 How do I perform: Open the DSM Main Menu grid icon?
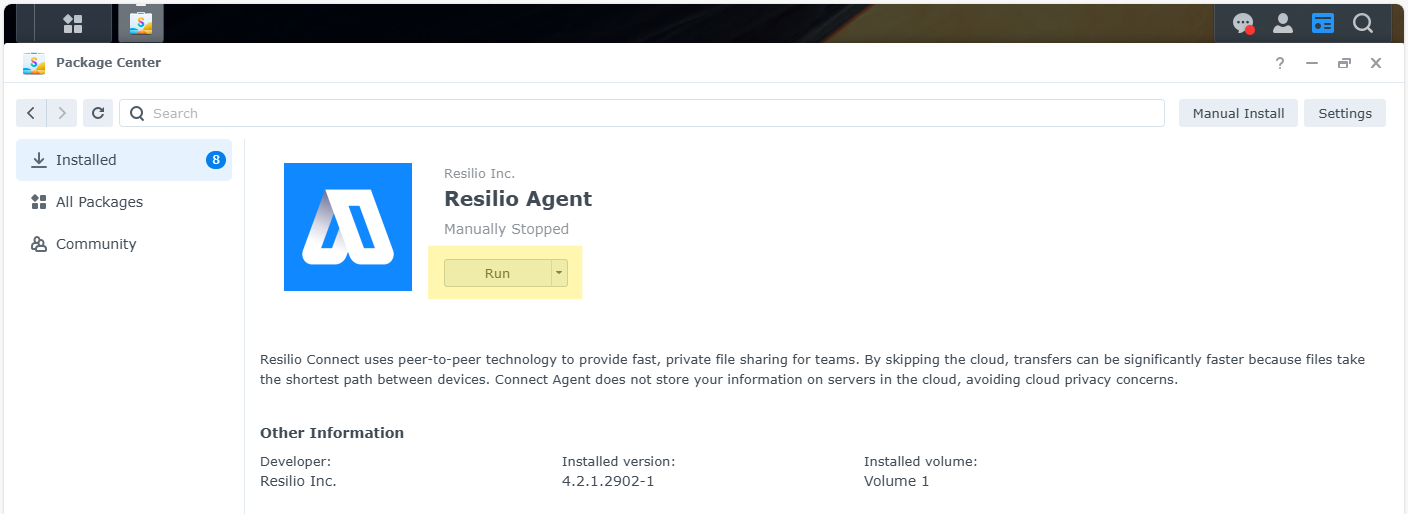[x=73, y=23]
